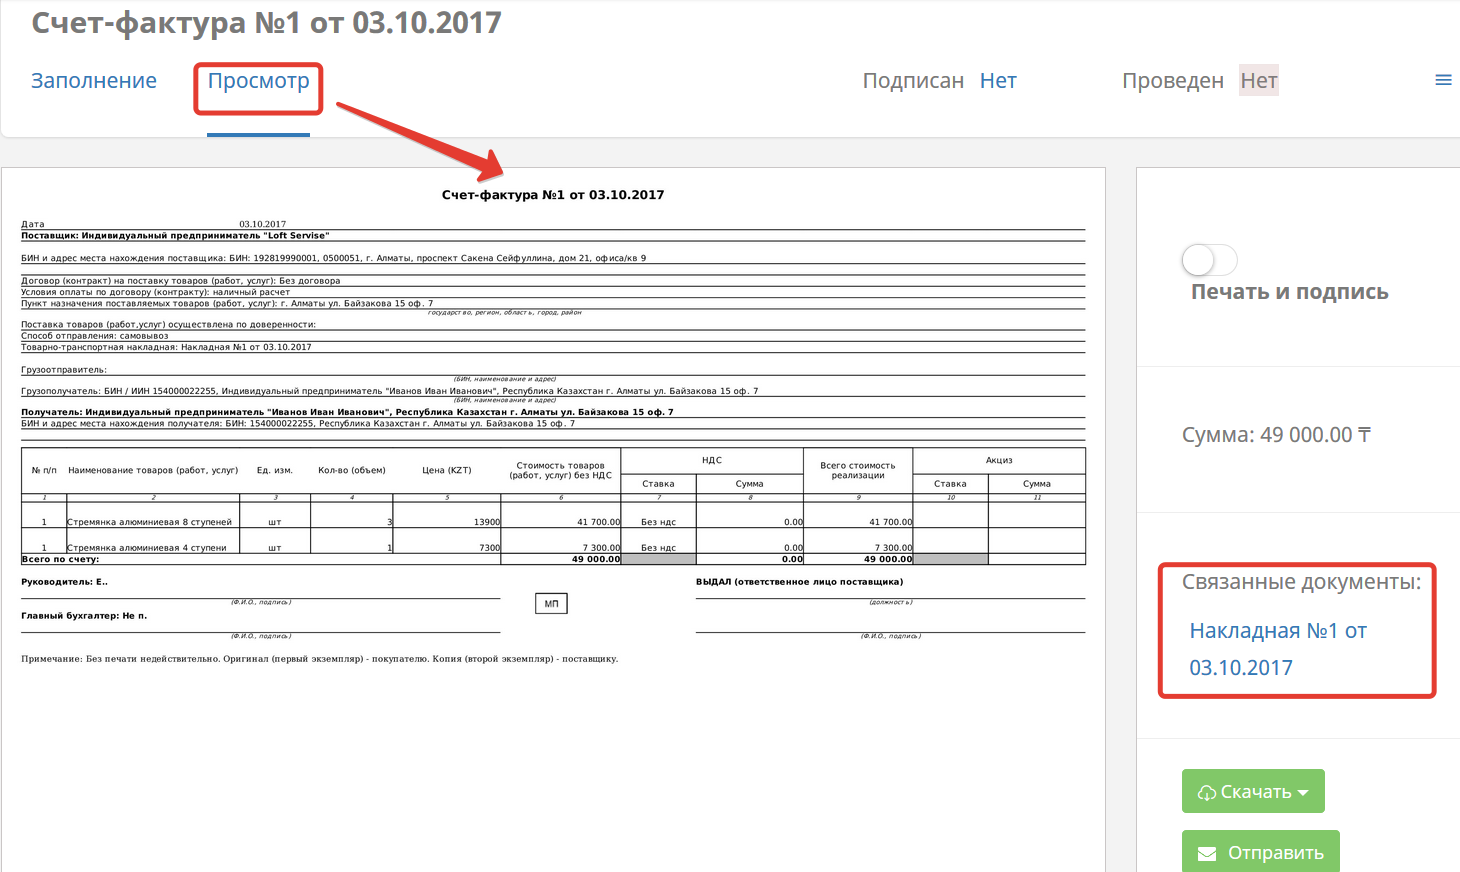Click the Связанные документы heading
Image resolution: width=1460 pixels, height=872 pixels.
1300,582
